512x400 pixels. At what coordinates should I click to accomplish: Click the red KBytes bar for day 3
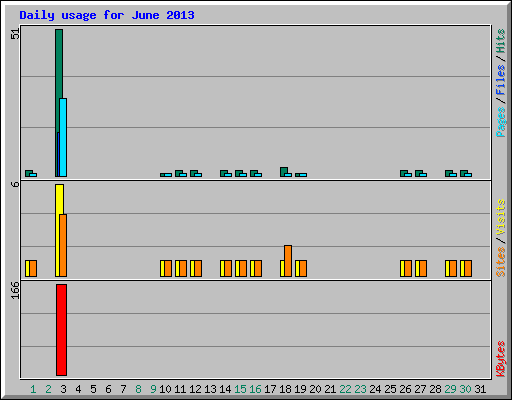point(61,330)
